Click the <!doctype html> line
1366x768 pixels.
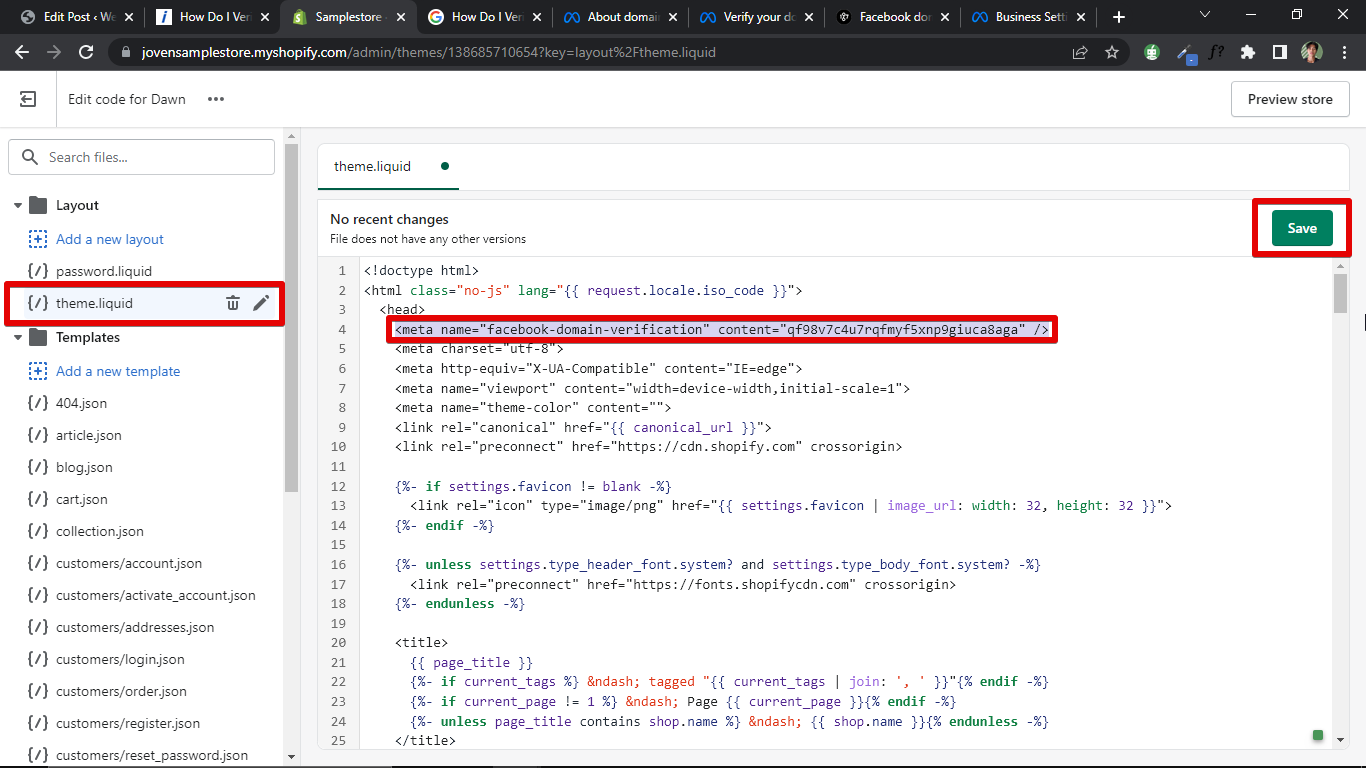[421, 270]
